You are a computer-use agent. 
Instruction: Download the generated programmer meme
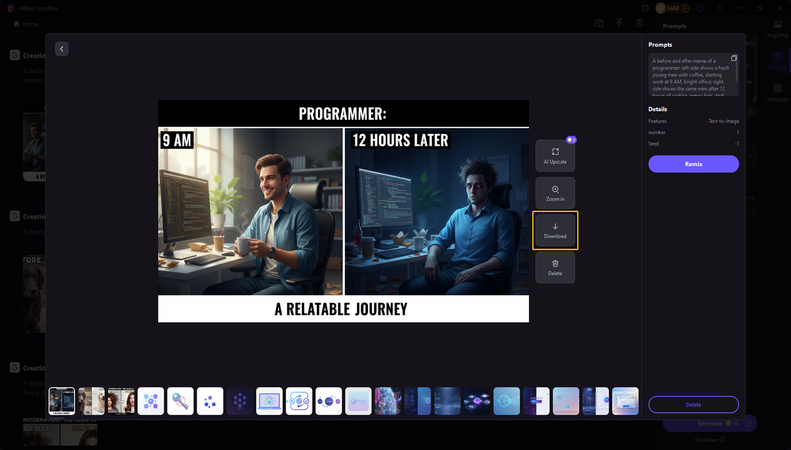(555, 231)
